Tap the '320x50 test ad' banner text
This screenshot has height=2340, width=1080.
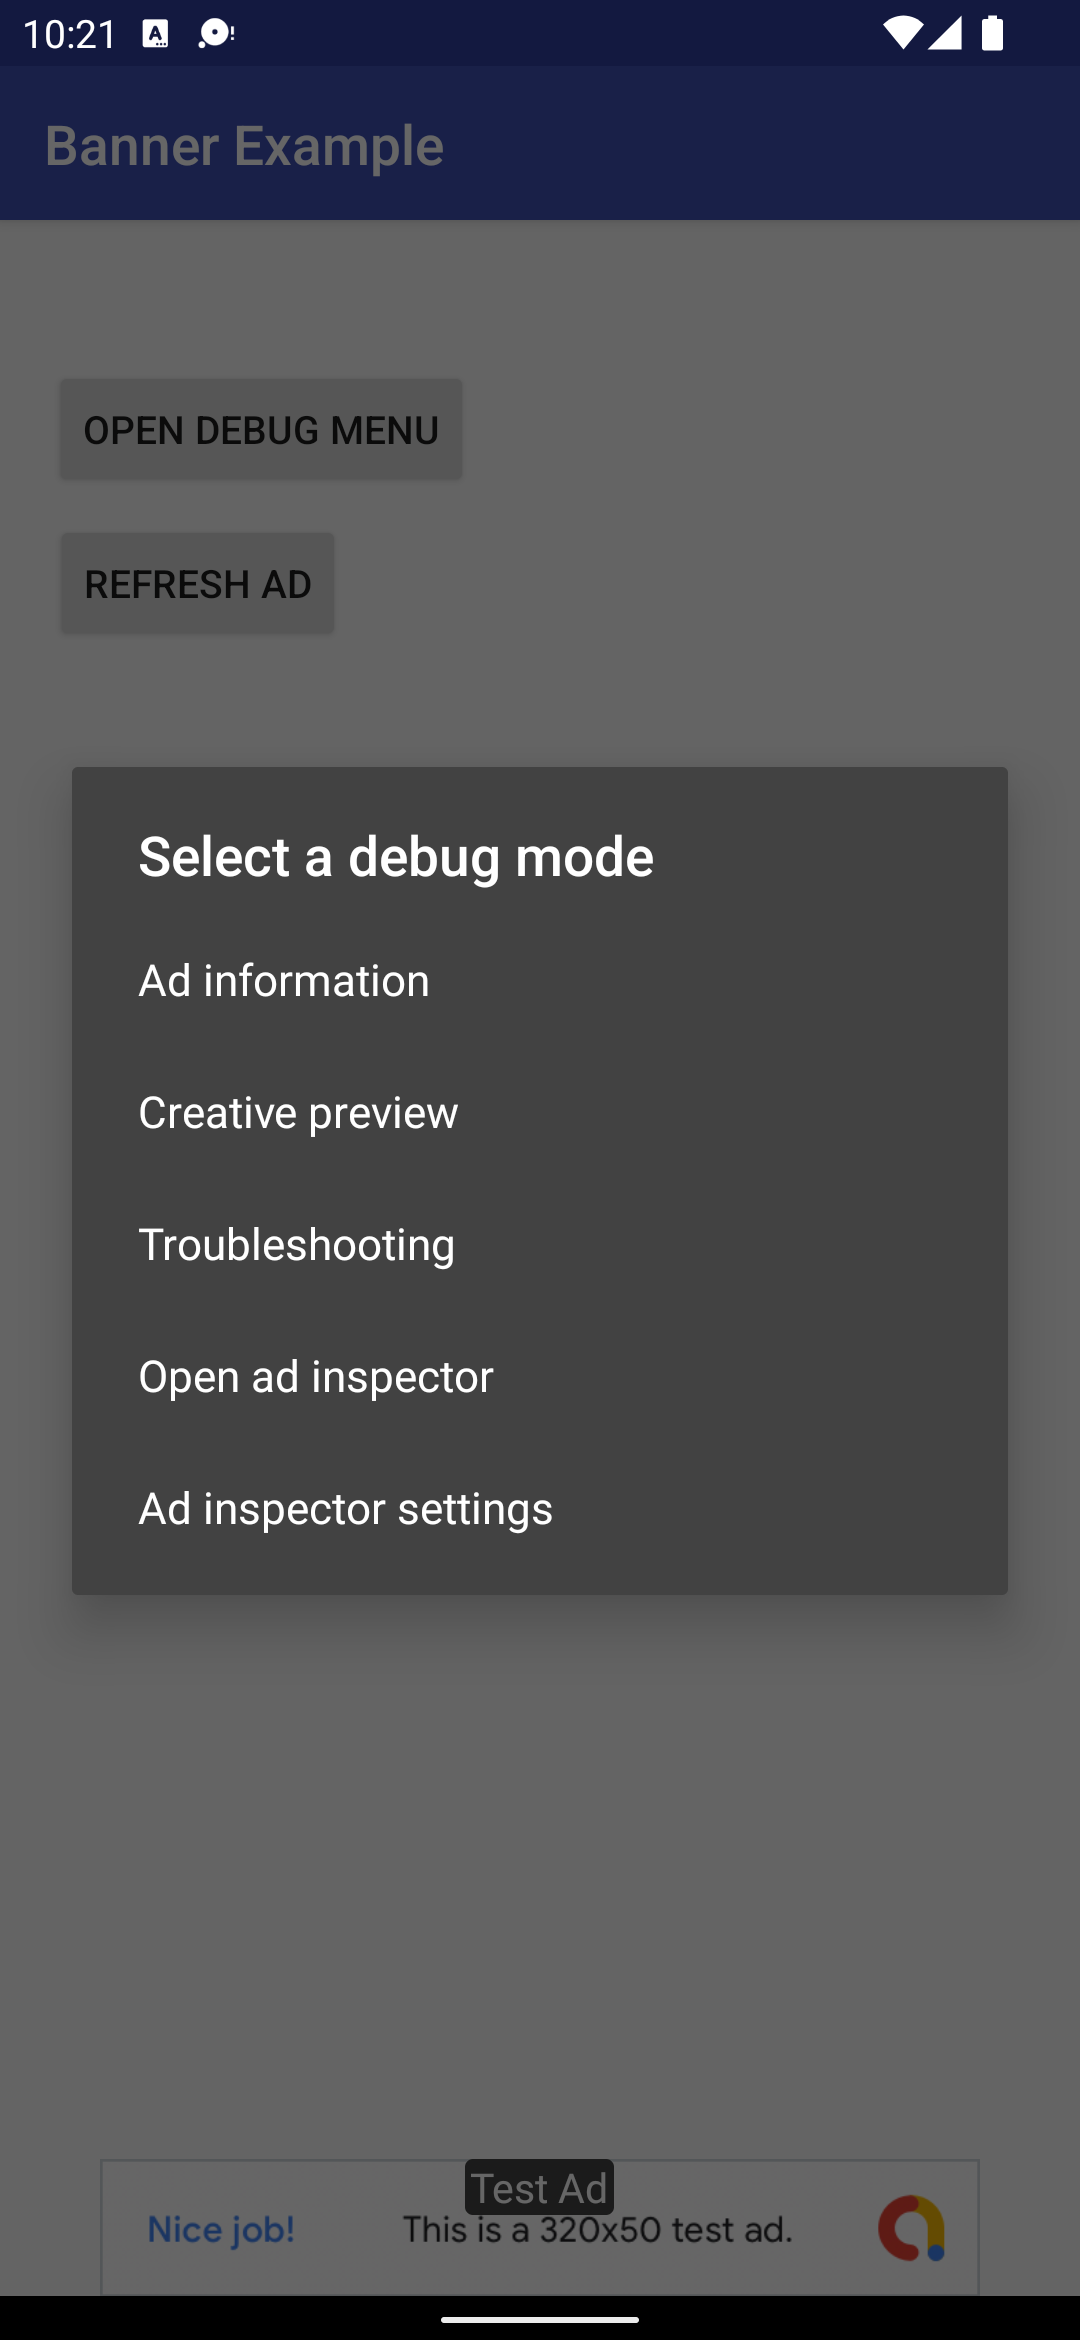[x=597, y=2230]
